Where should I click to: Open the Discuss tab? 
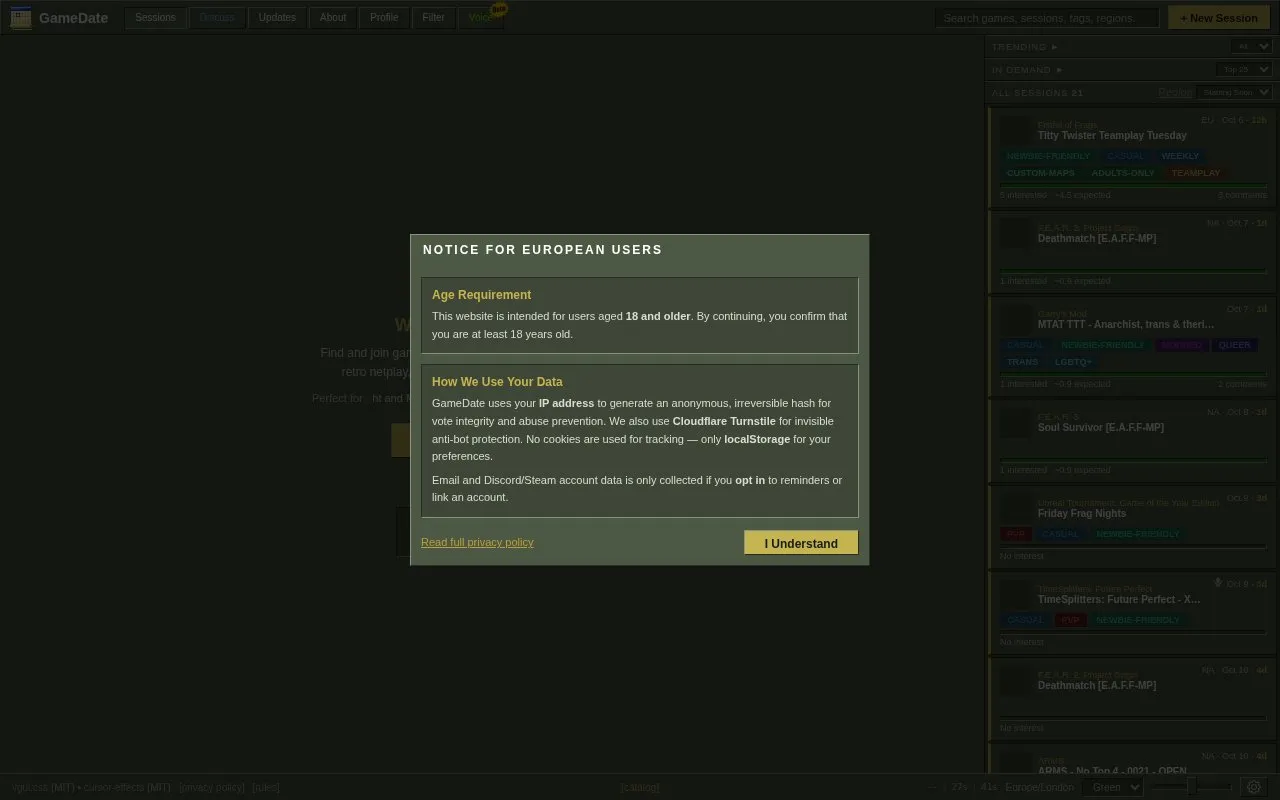pyautogui.click(x=217, y=18)
